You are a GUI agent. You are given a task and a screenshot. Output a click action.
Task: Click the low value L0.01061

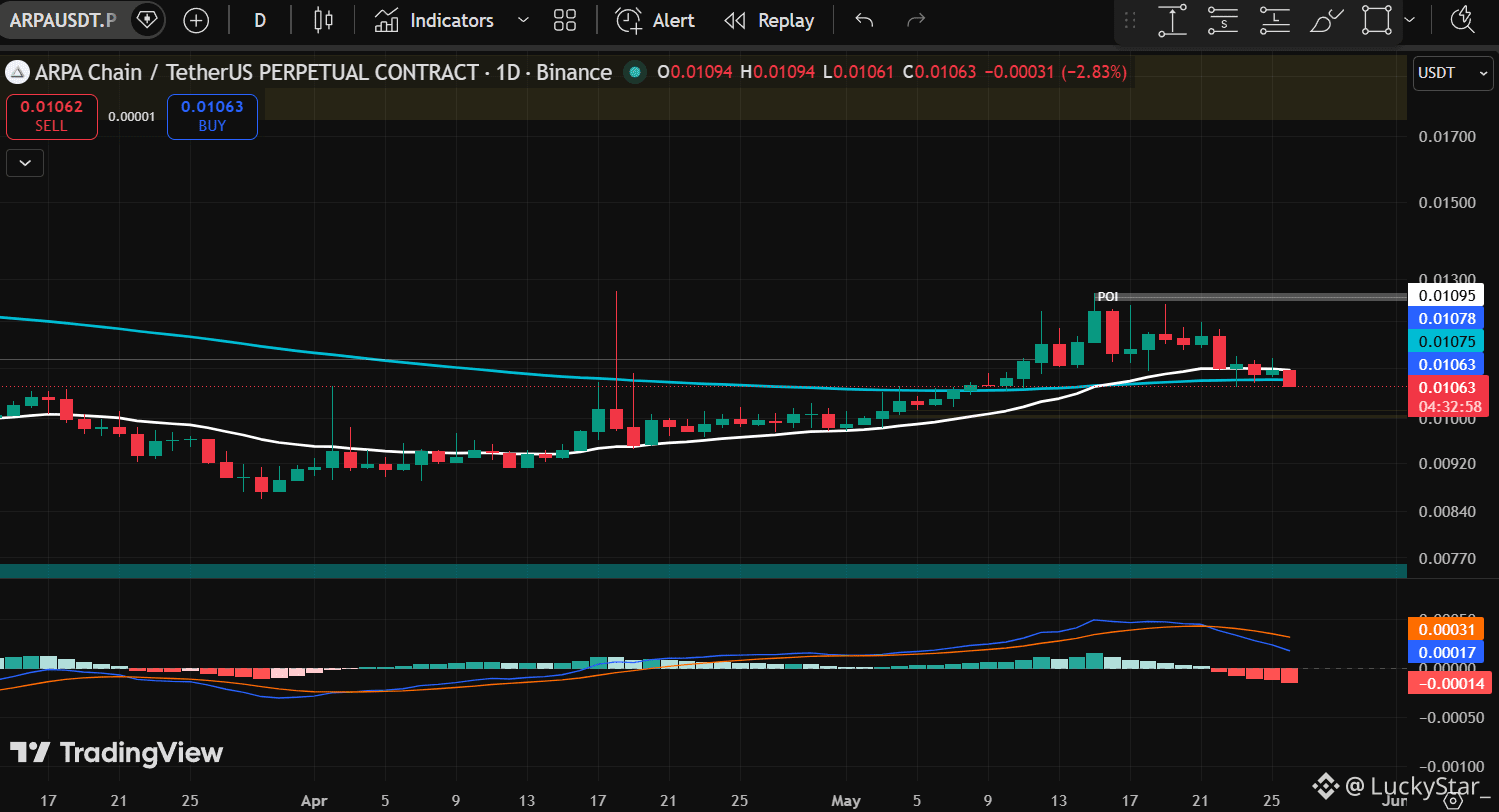858,72
